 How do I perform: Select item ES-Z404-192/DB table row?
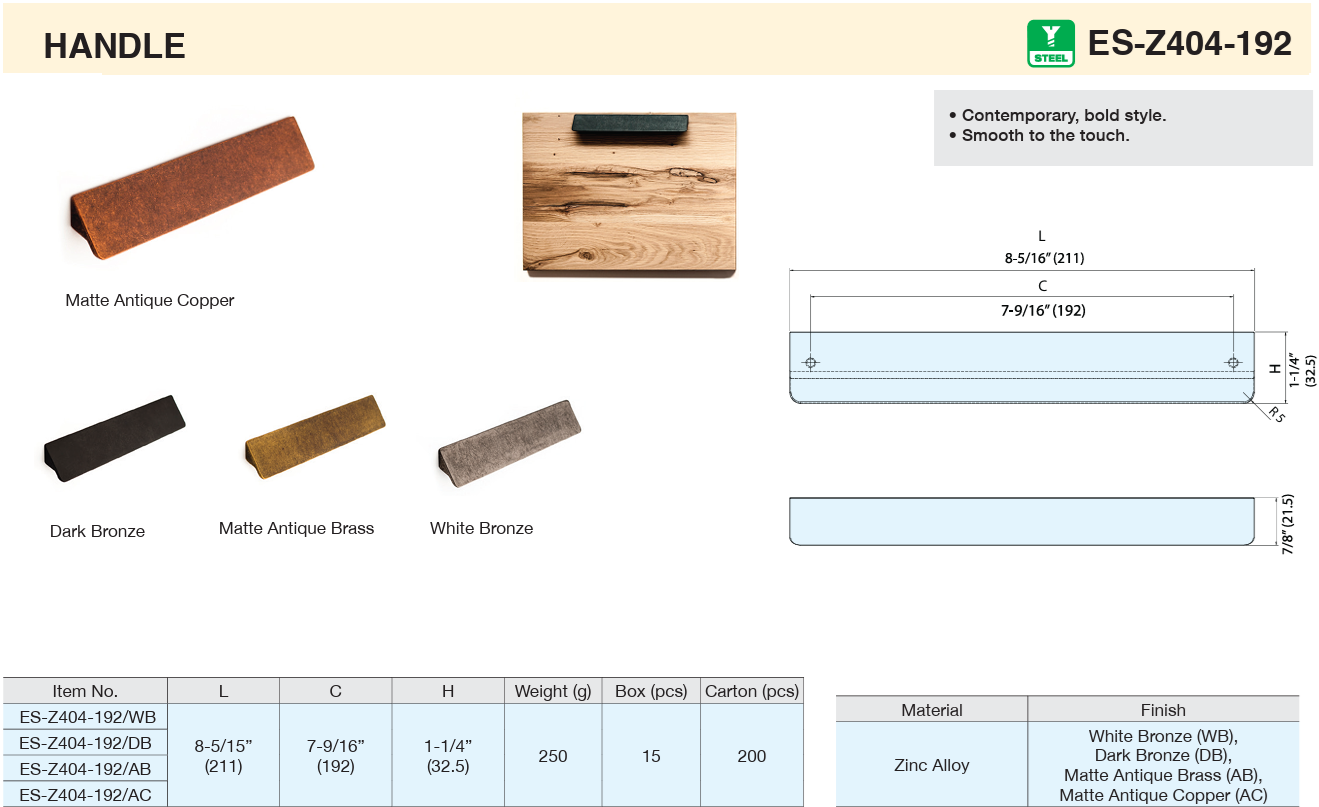click(85, 743)
